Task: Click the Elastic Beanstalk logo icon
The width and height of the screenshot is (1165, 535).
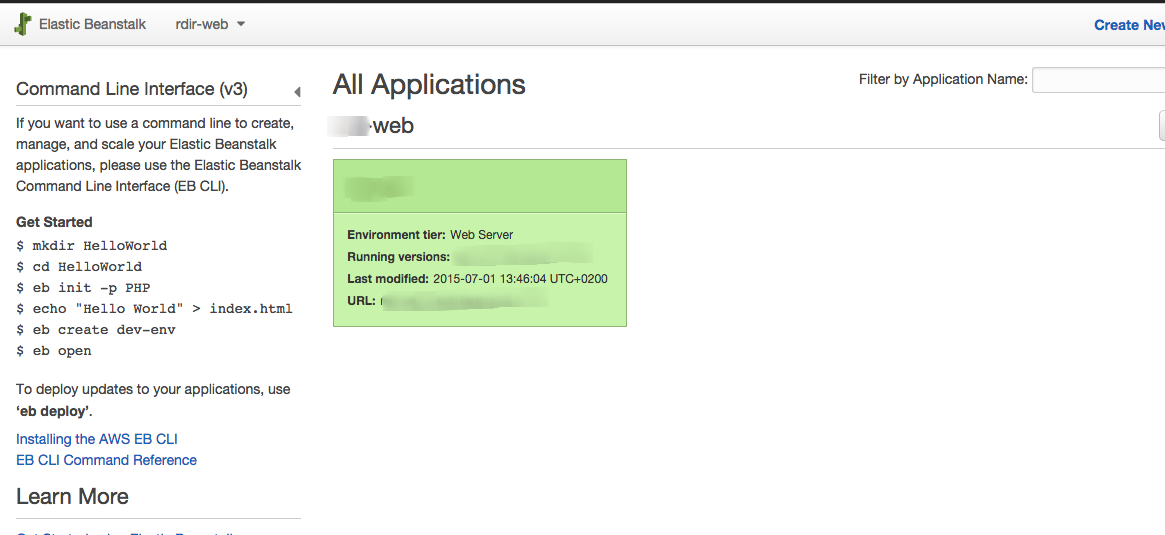Action: pyautogui.click(x=23, y=24)
